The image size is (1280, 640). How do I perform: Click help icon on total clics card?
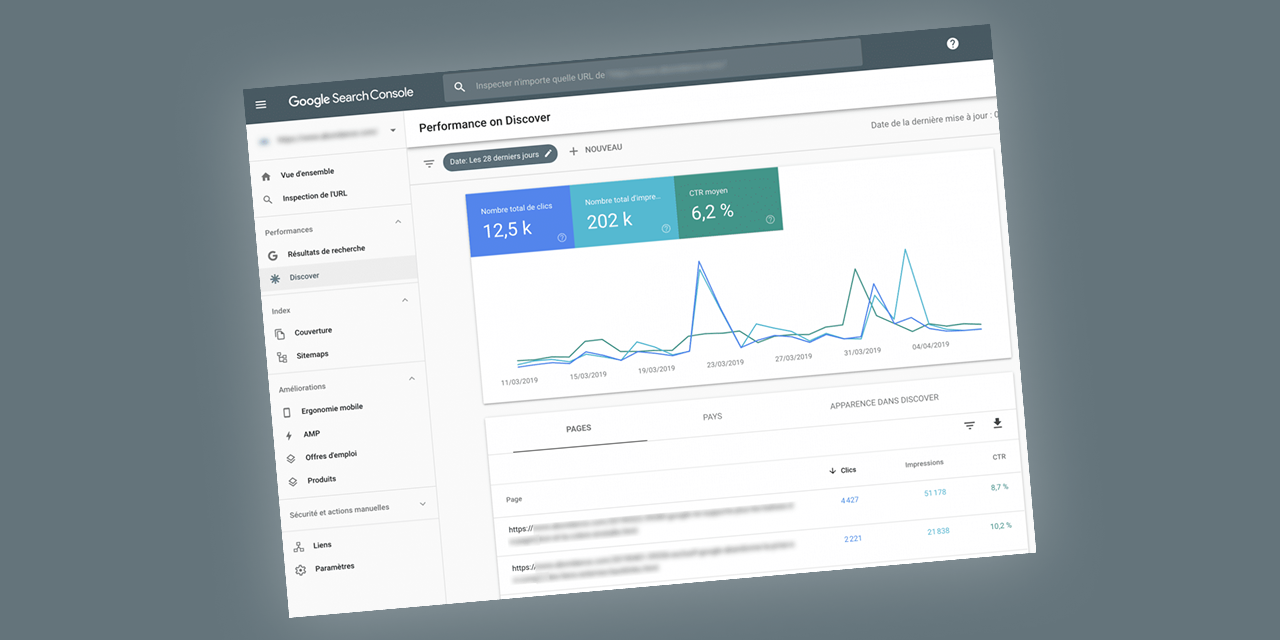coord(562,238)
